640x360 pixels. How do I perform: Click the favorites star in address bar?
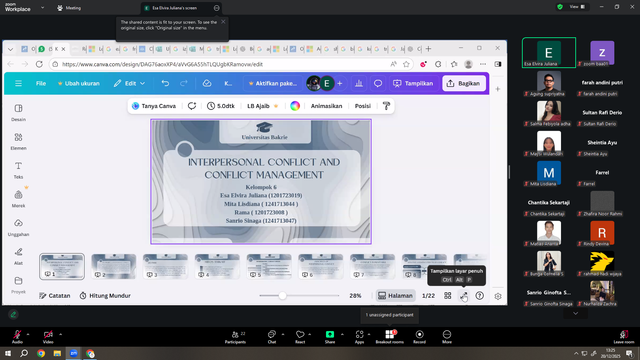pyautogui.click(x=406, y=64)
